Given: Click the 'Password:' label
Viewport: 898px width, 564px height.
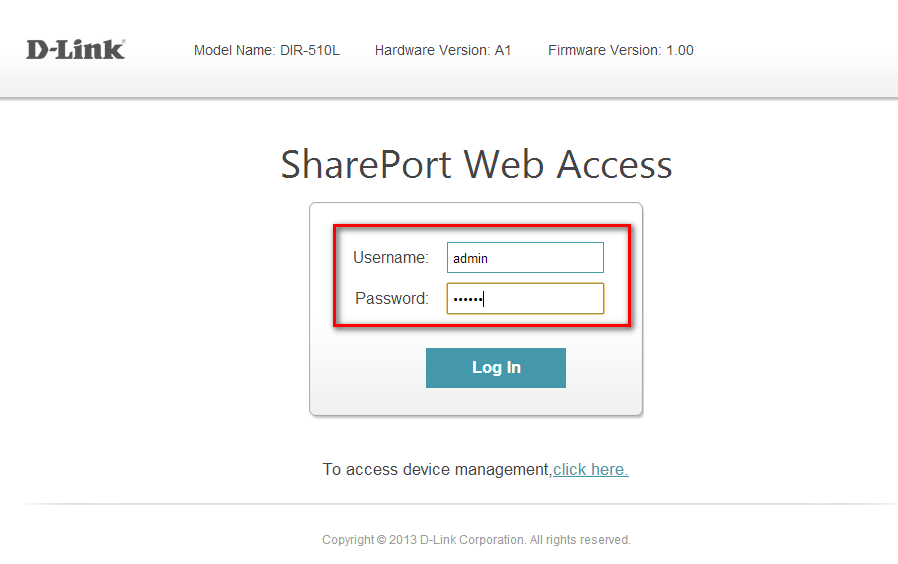Looking at the screenshot, I should pos(391,298).
